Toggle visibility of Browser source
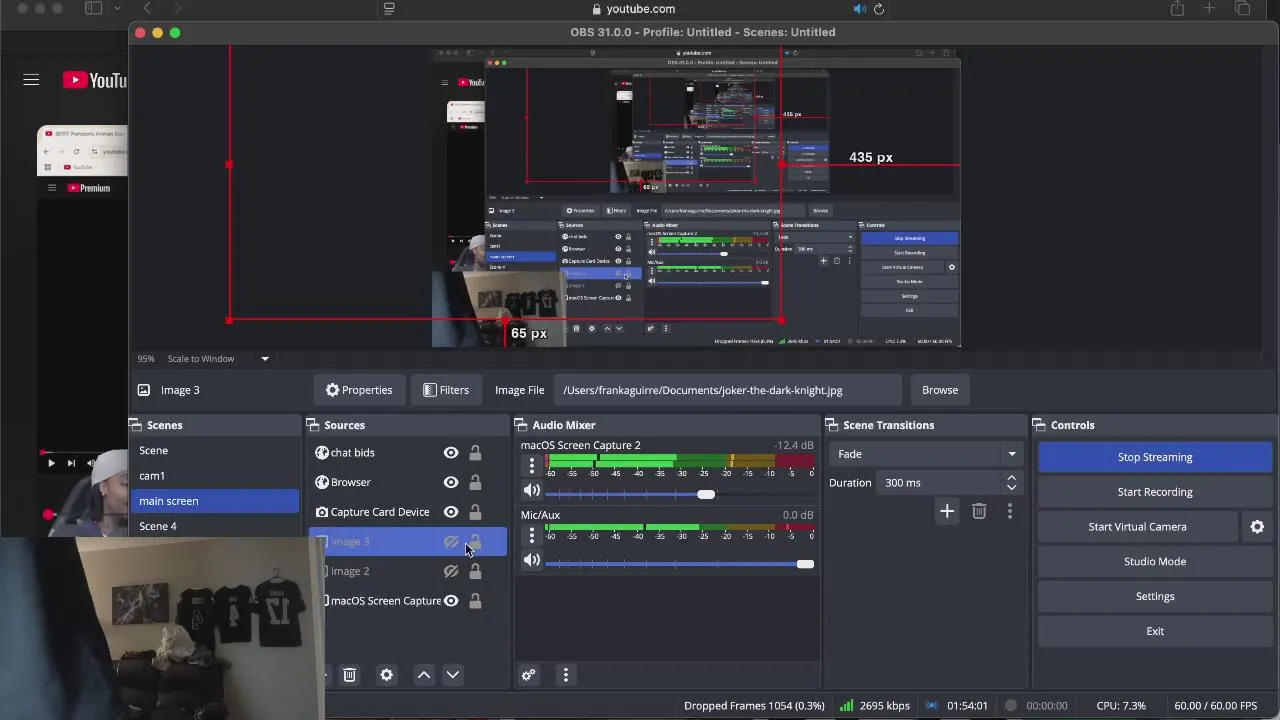This screenshot has height=720, width=1280. click(x=451, y=482)
